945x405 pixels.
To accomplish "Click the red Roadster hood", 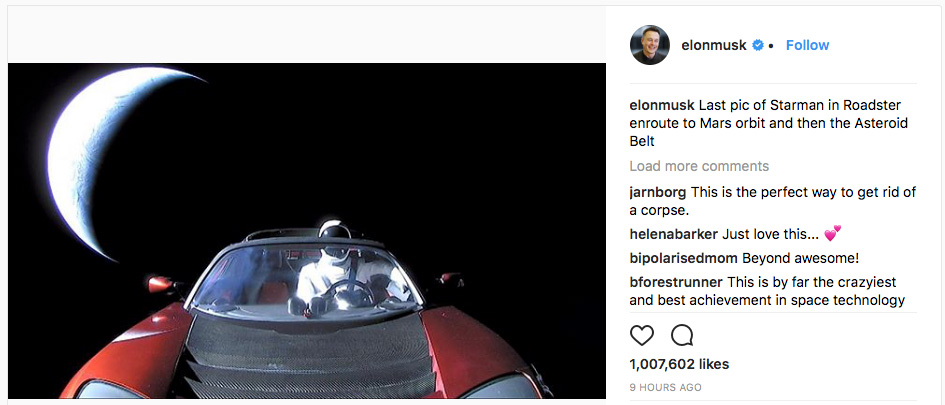I will click(307, 357).
